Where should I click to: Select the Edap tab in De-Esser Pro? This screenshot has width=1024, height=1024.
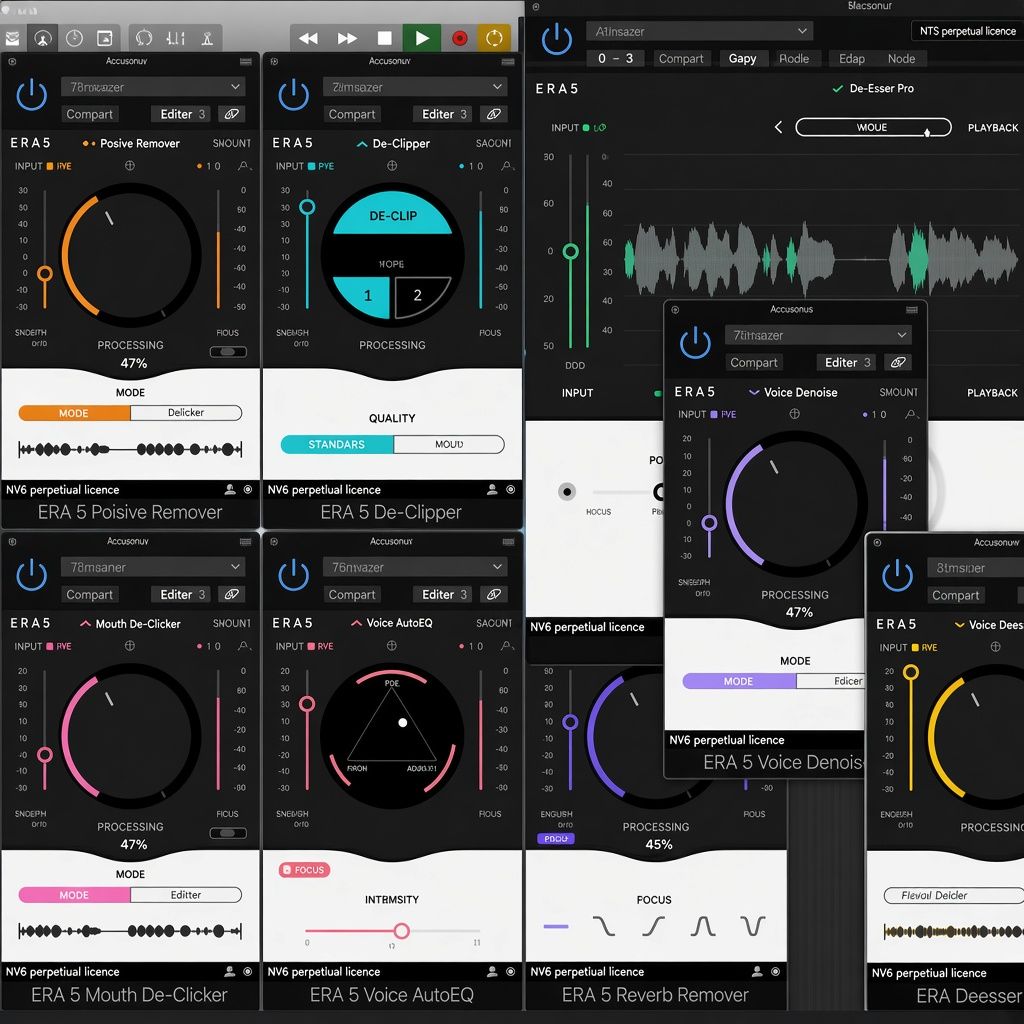(x=852, y=59)
